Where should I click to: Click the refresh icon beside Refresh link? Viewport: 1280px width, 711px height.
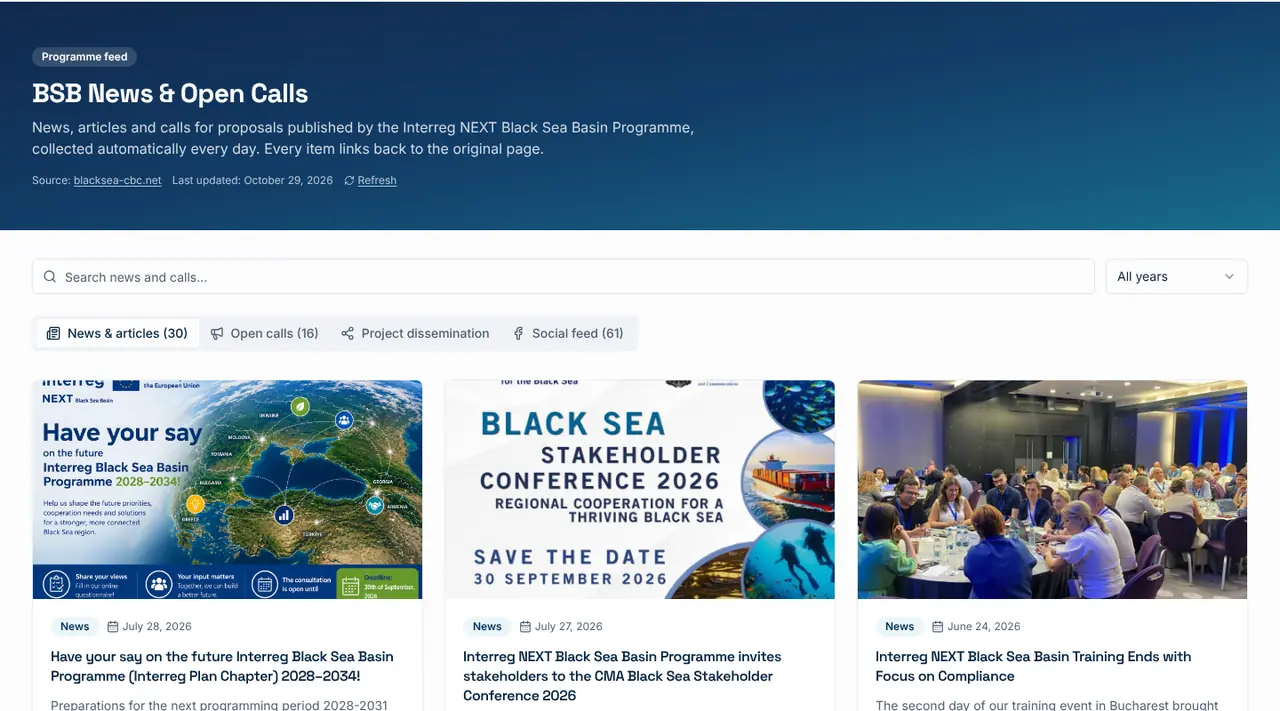pos(349,181)
